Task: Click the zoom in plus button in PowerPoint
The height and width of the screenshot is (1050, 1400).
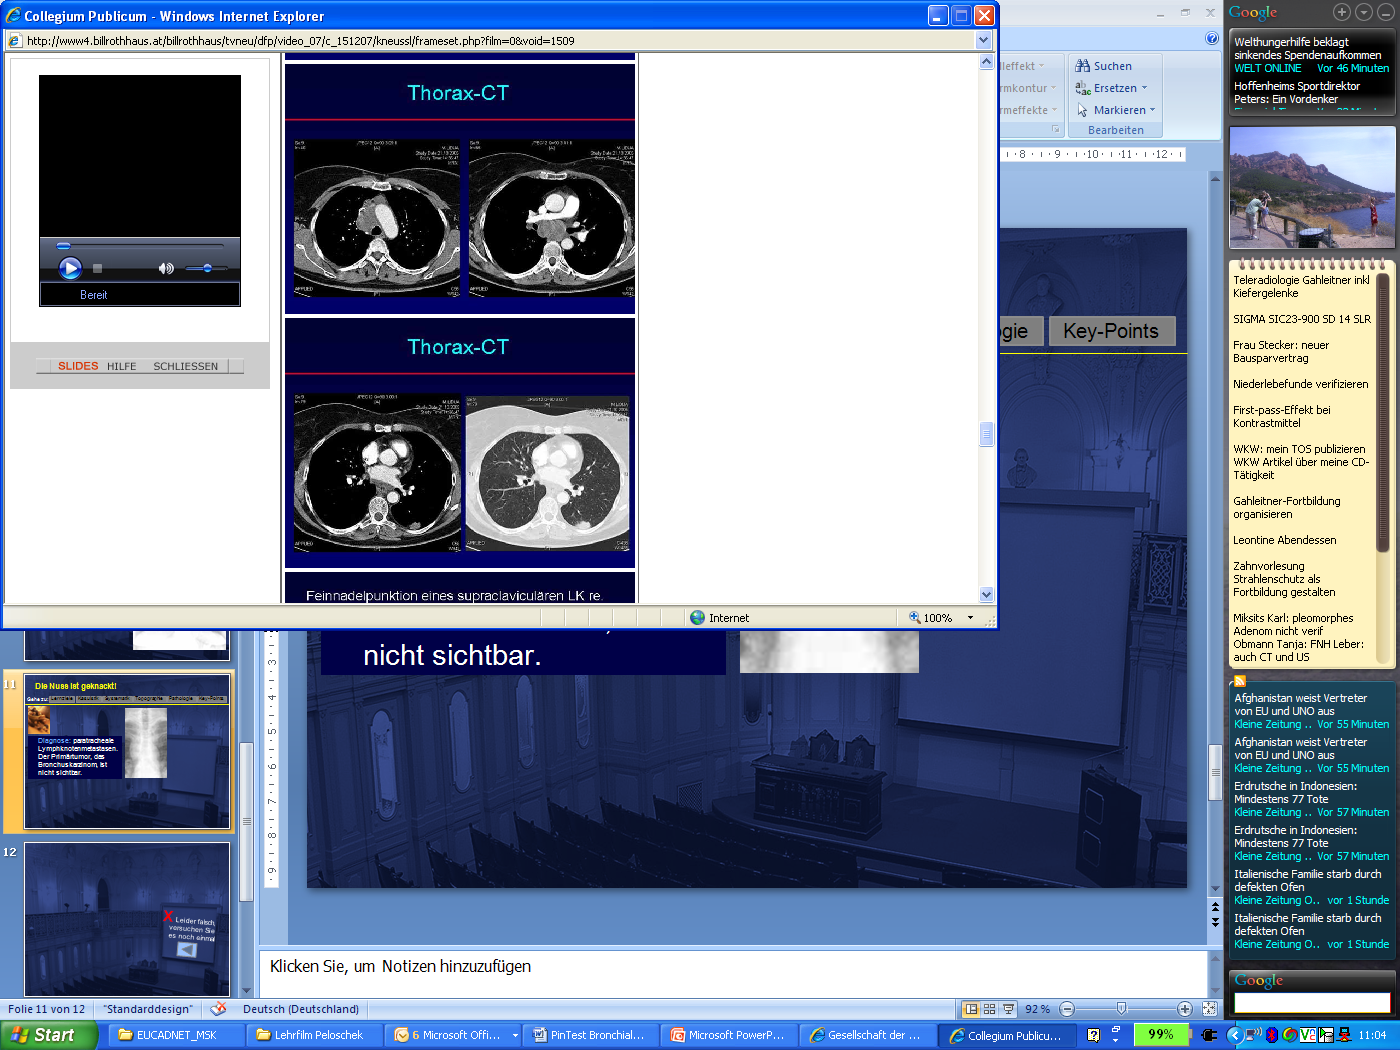Action: pyautogui.click(x=1185, y=1009)
